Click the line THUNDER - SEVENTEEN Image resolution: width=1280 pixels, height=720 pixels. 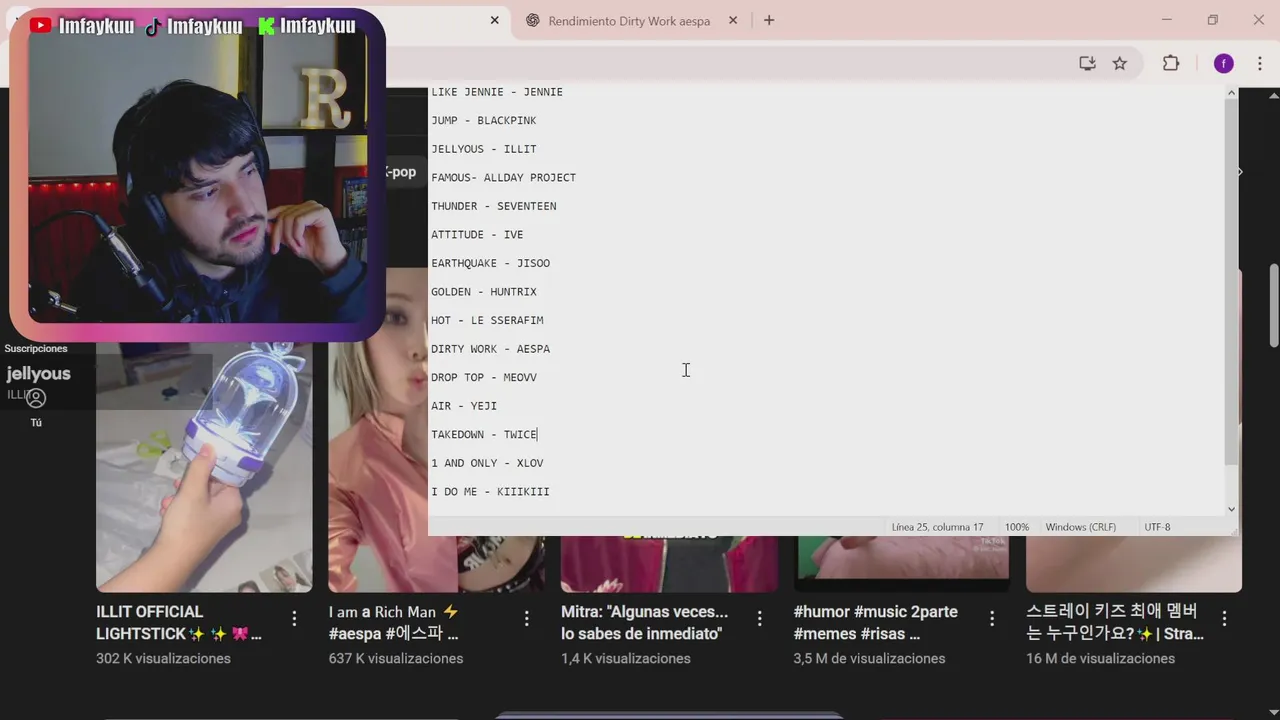494,206
